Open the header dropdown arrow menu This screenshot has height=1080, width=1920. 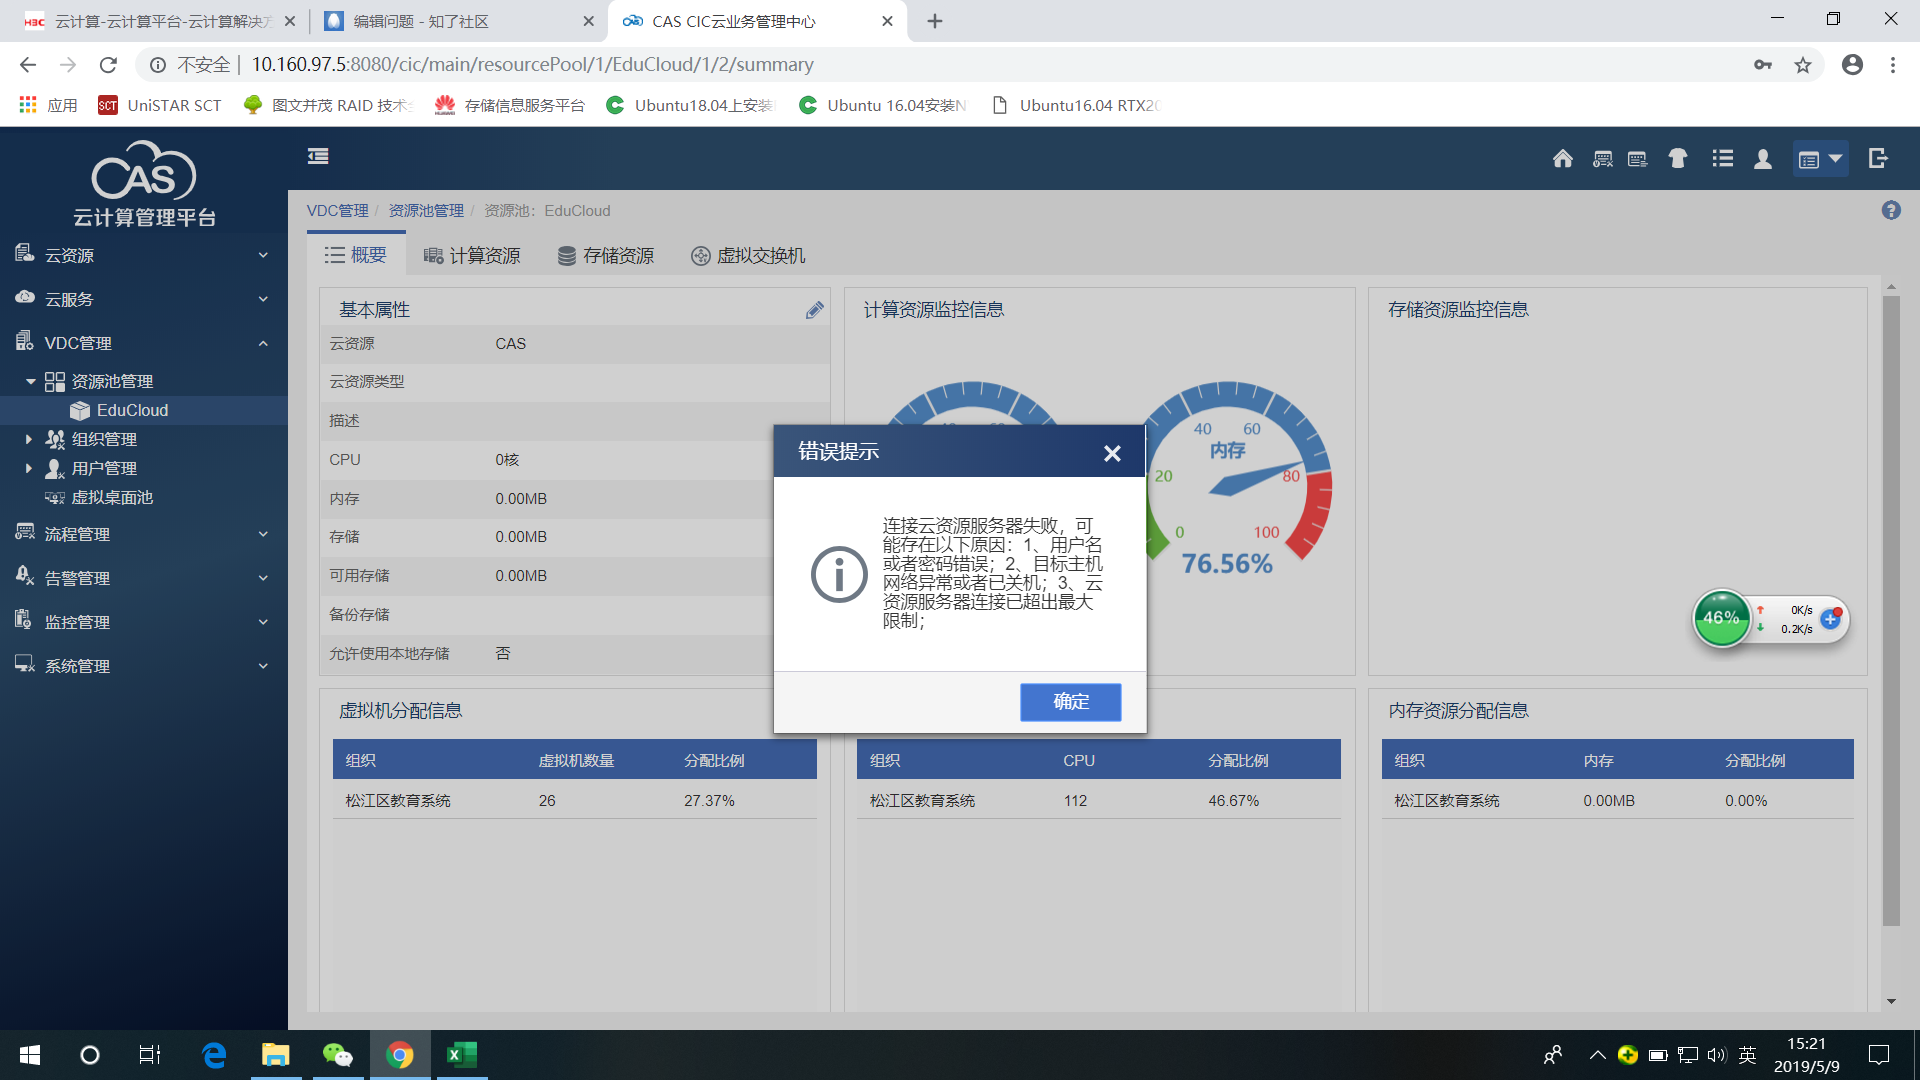coord(1835,158)
